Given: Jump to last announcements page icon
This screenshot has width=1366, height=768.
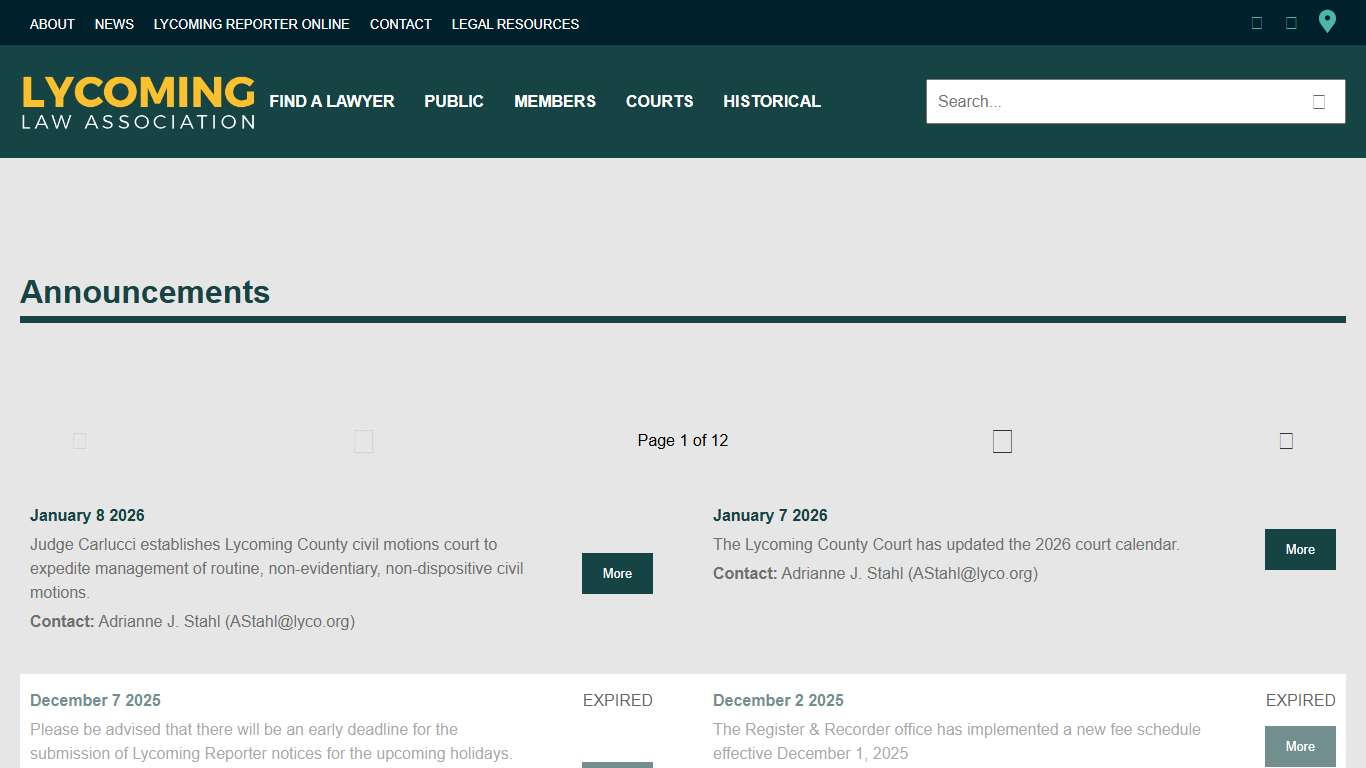Looking at the screenshot, I should coord(1286,441).
